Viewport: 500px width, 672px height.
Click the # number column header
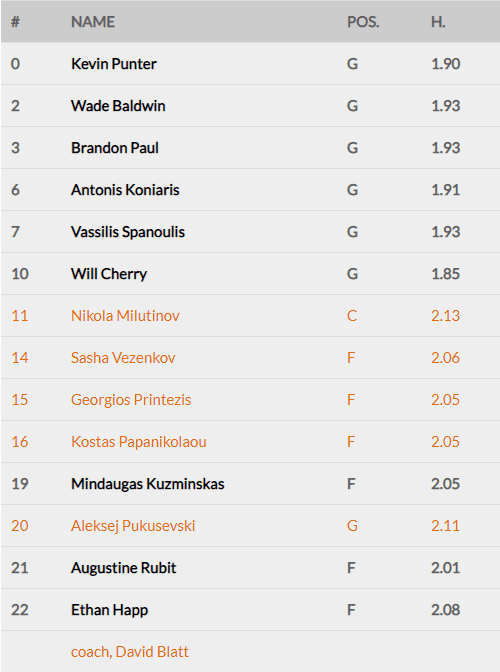tap(15, 22)
